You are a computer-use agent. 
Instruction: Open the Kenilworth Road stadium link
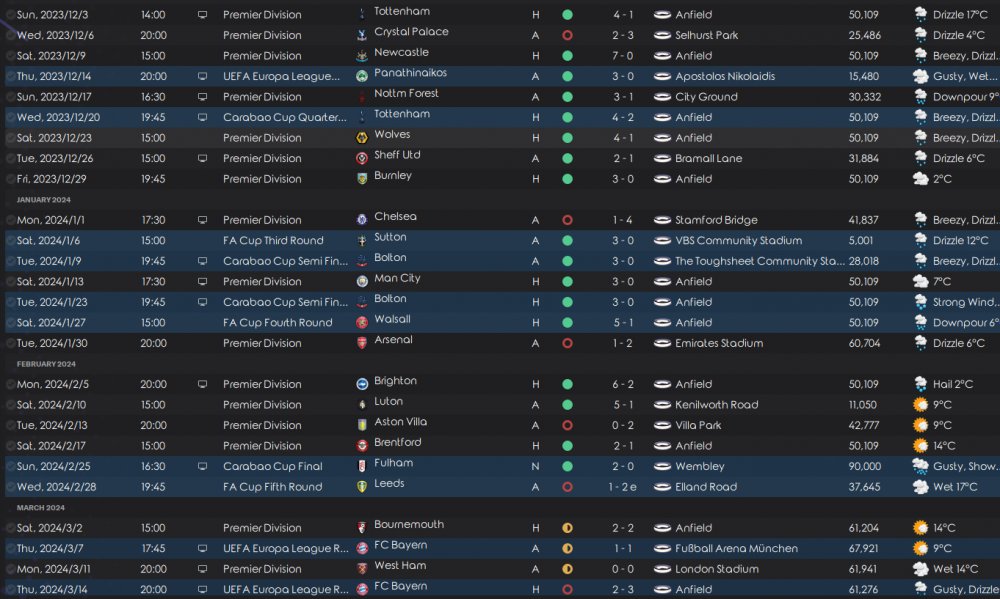pyautogui.click(x=717, y=404)
